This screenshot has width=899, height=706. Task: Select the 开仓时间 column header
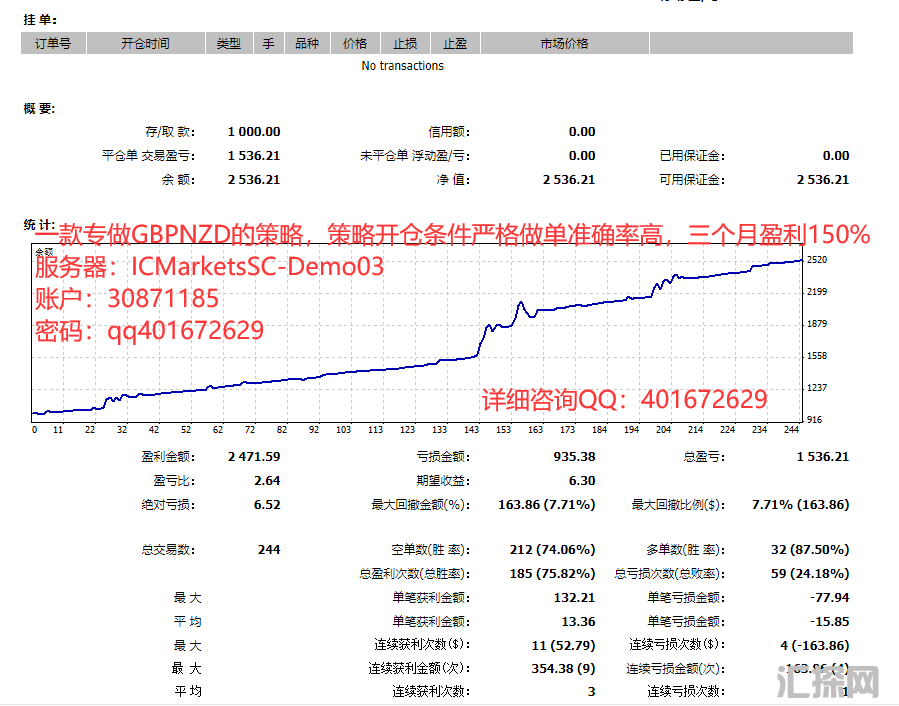(145, 43)
